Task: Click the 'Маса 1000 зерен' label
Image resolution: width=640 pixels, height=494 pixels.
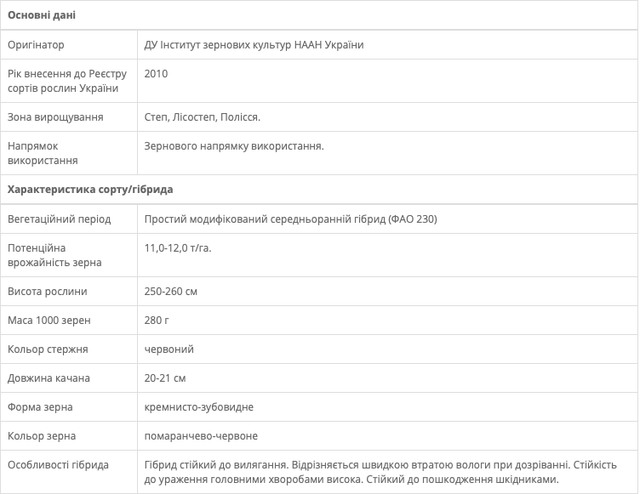Action: (x=49, y=321)
